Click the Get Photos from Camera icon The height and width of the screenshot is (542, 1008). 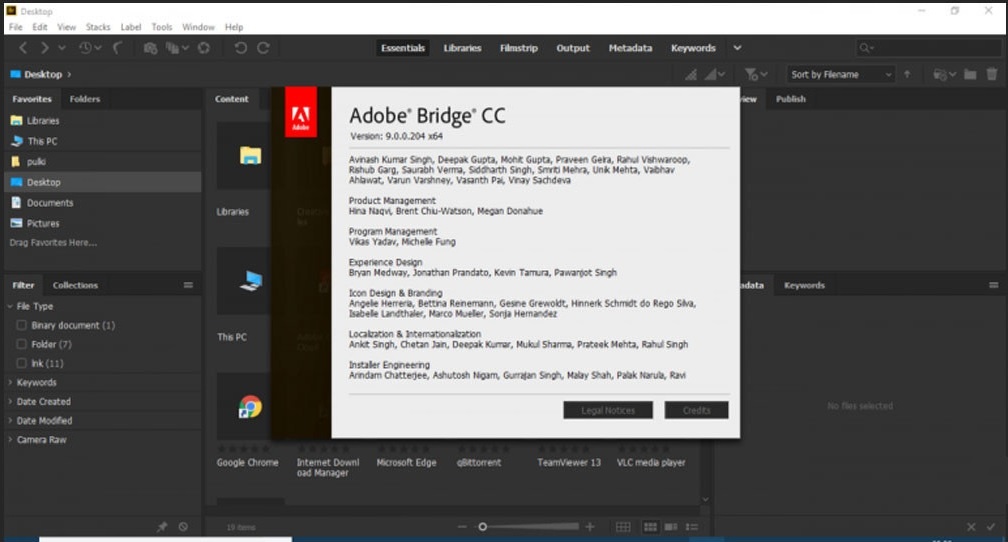pos(150,48)
